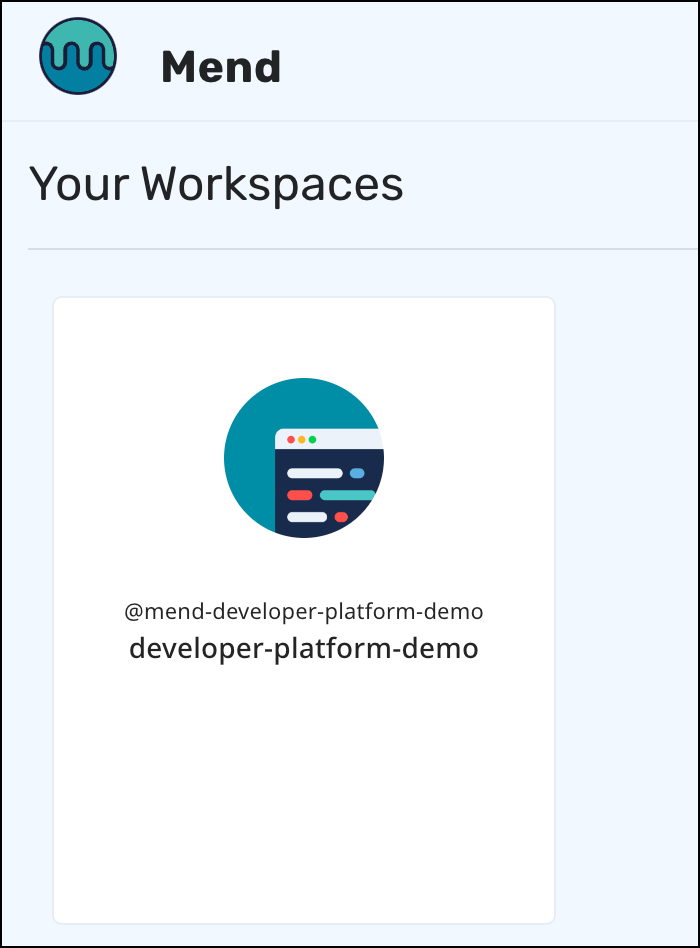Click the header bar area right of Mend

click(x=500, y=62)
